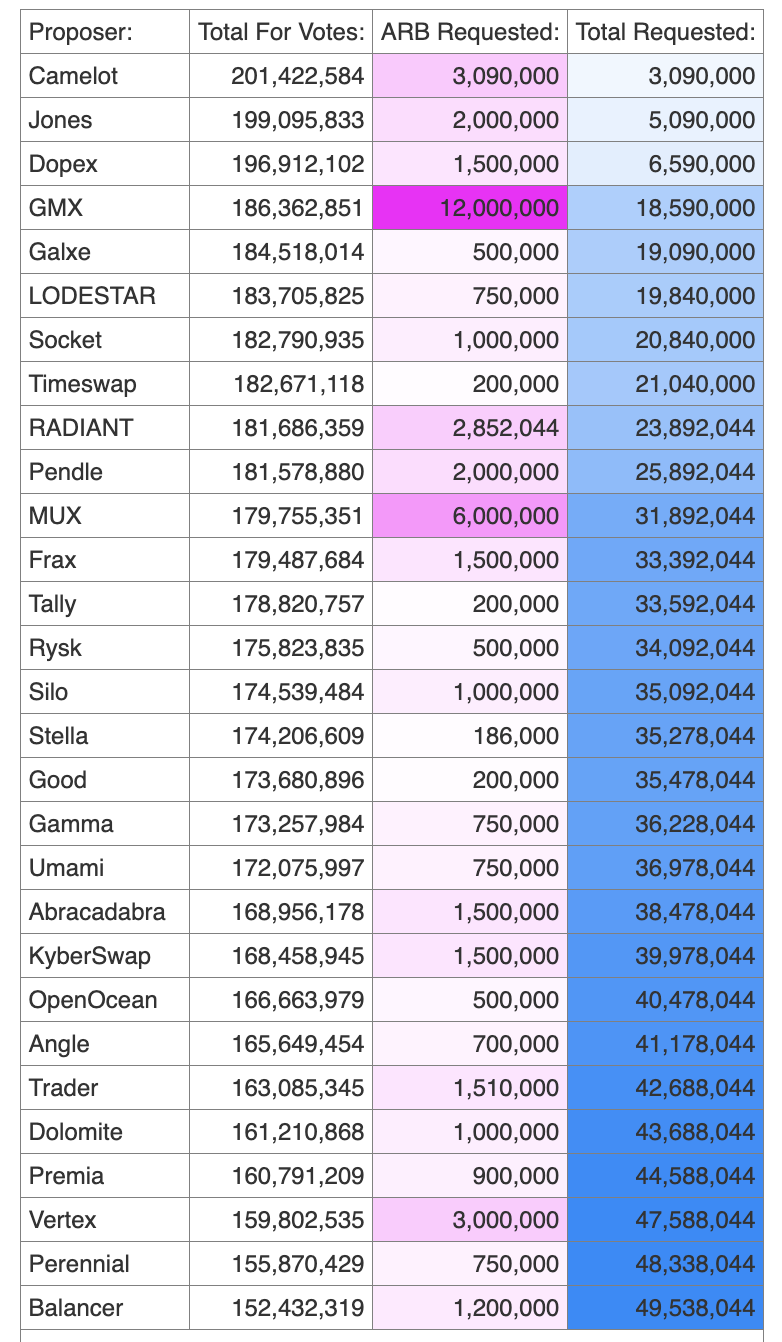
Task: Select the OpenOcean proposer cell
Action: [x=93, y=1000]
